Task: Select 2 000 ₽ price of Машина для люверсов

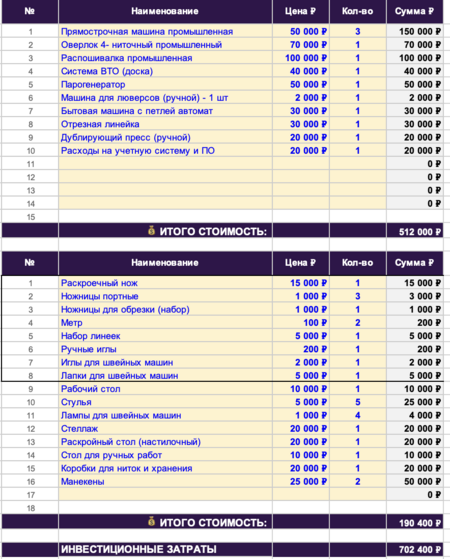Action: [301, 97]
